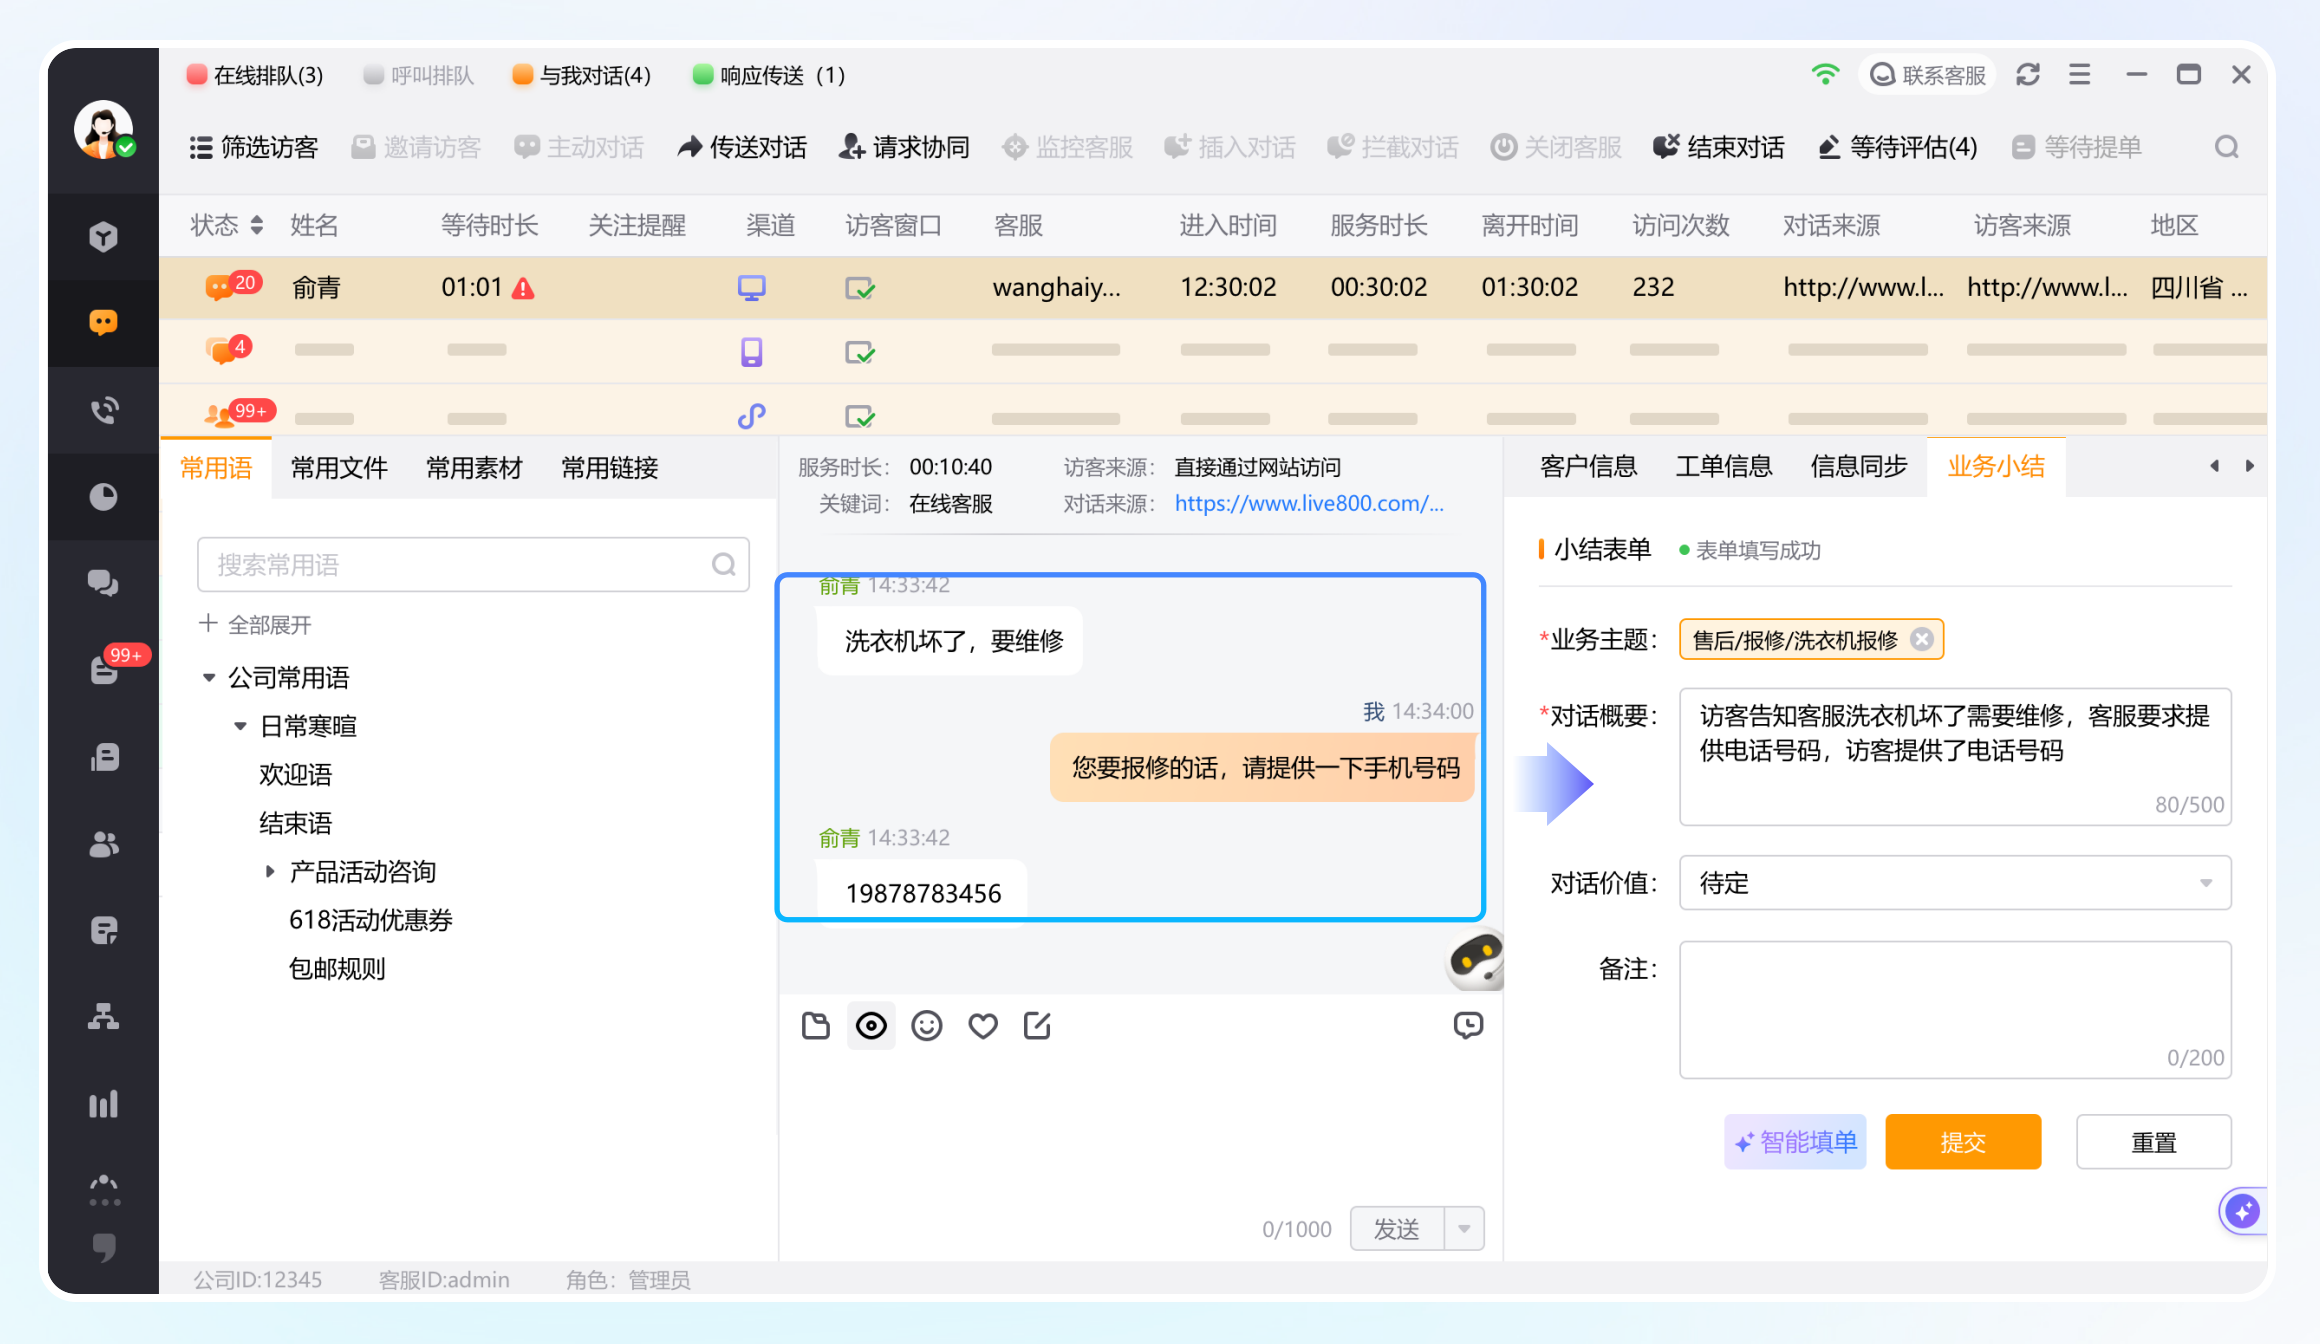Viewport: 2320px width, 1344px height.
Task: Open the robot assistant avatar icon
Action: pos(1475,960)
